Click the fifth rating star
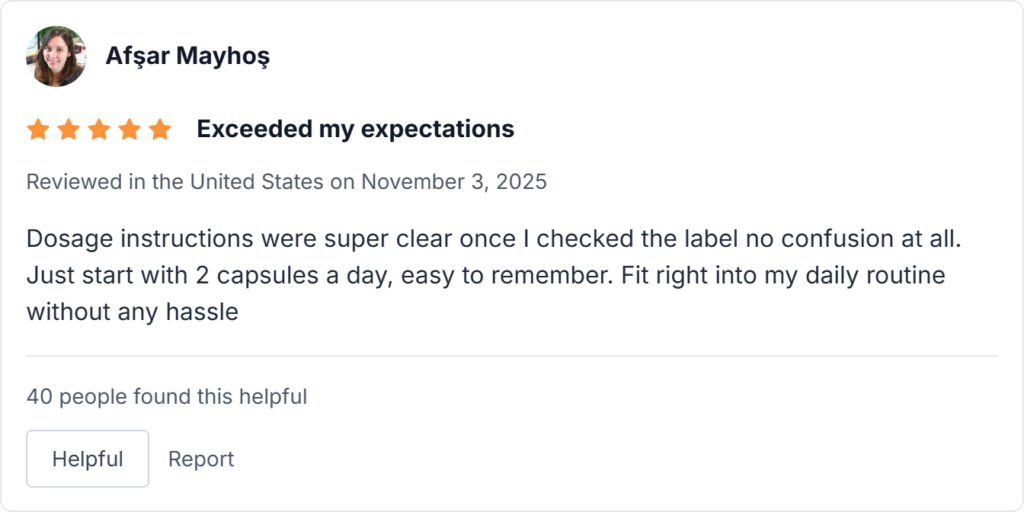This screenshot has width=1024, height=512. (159, 129)
